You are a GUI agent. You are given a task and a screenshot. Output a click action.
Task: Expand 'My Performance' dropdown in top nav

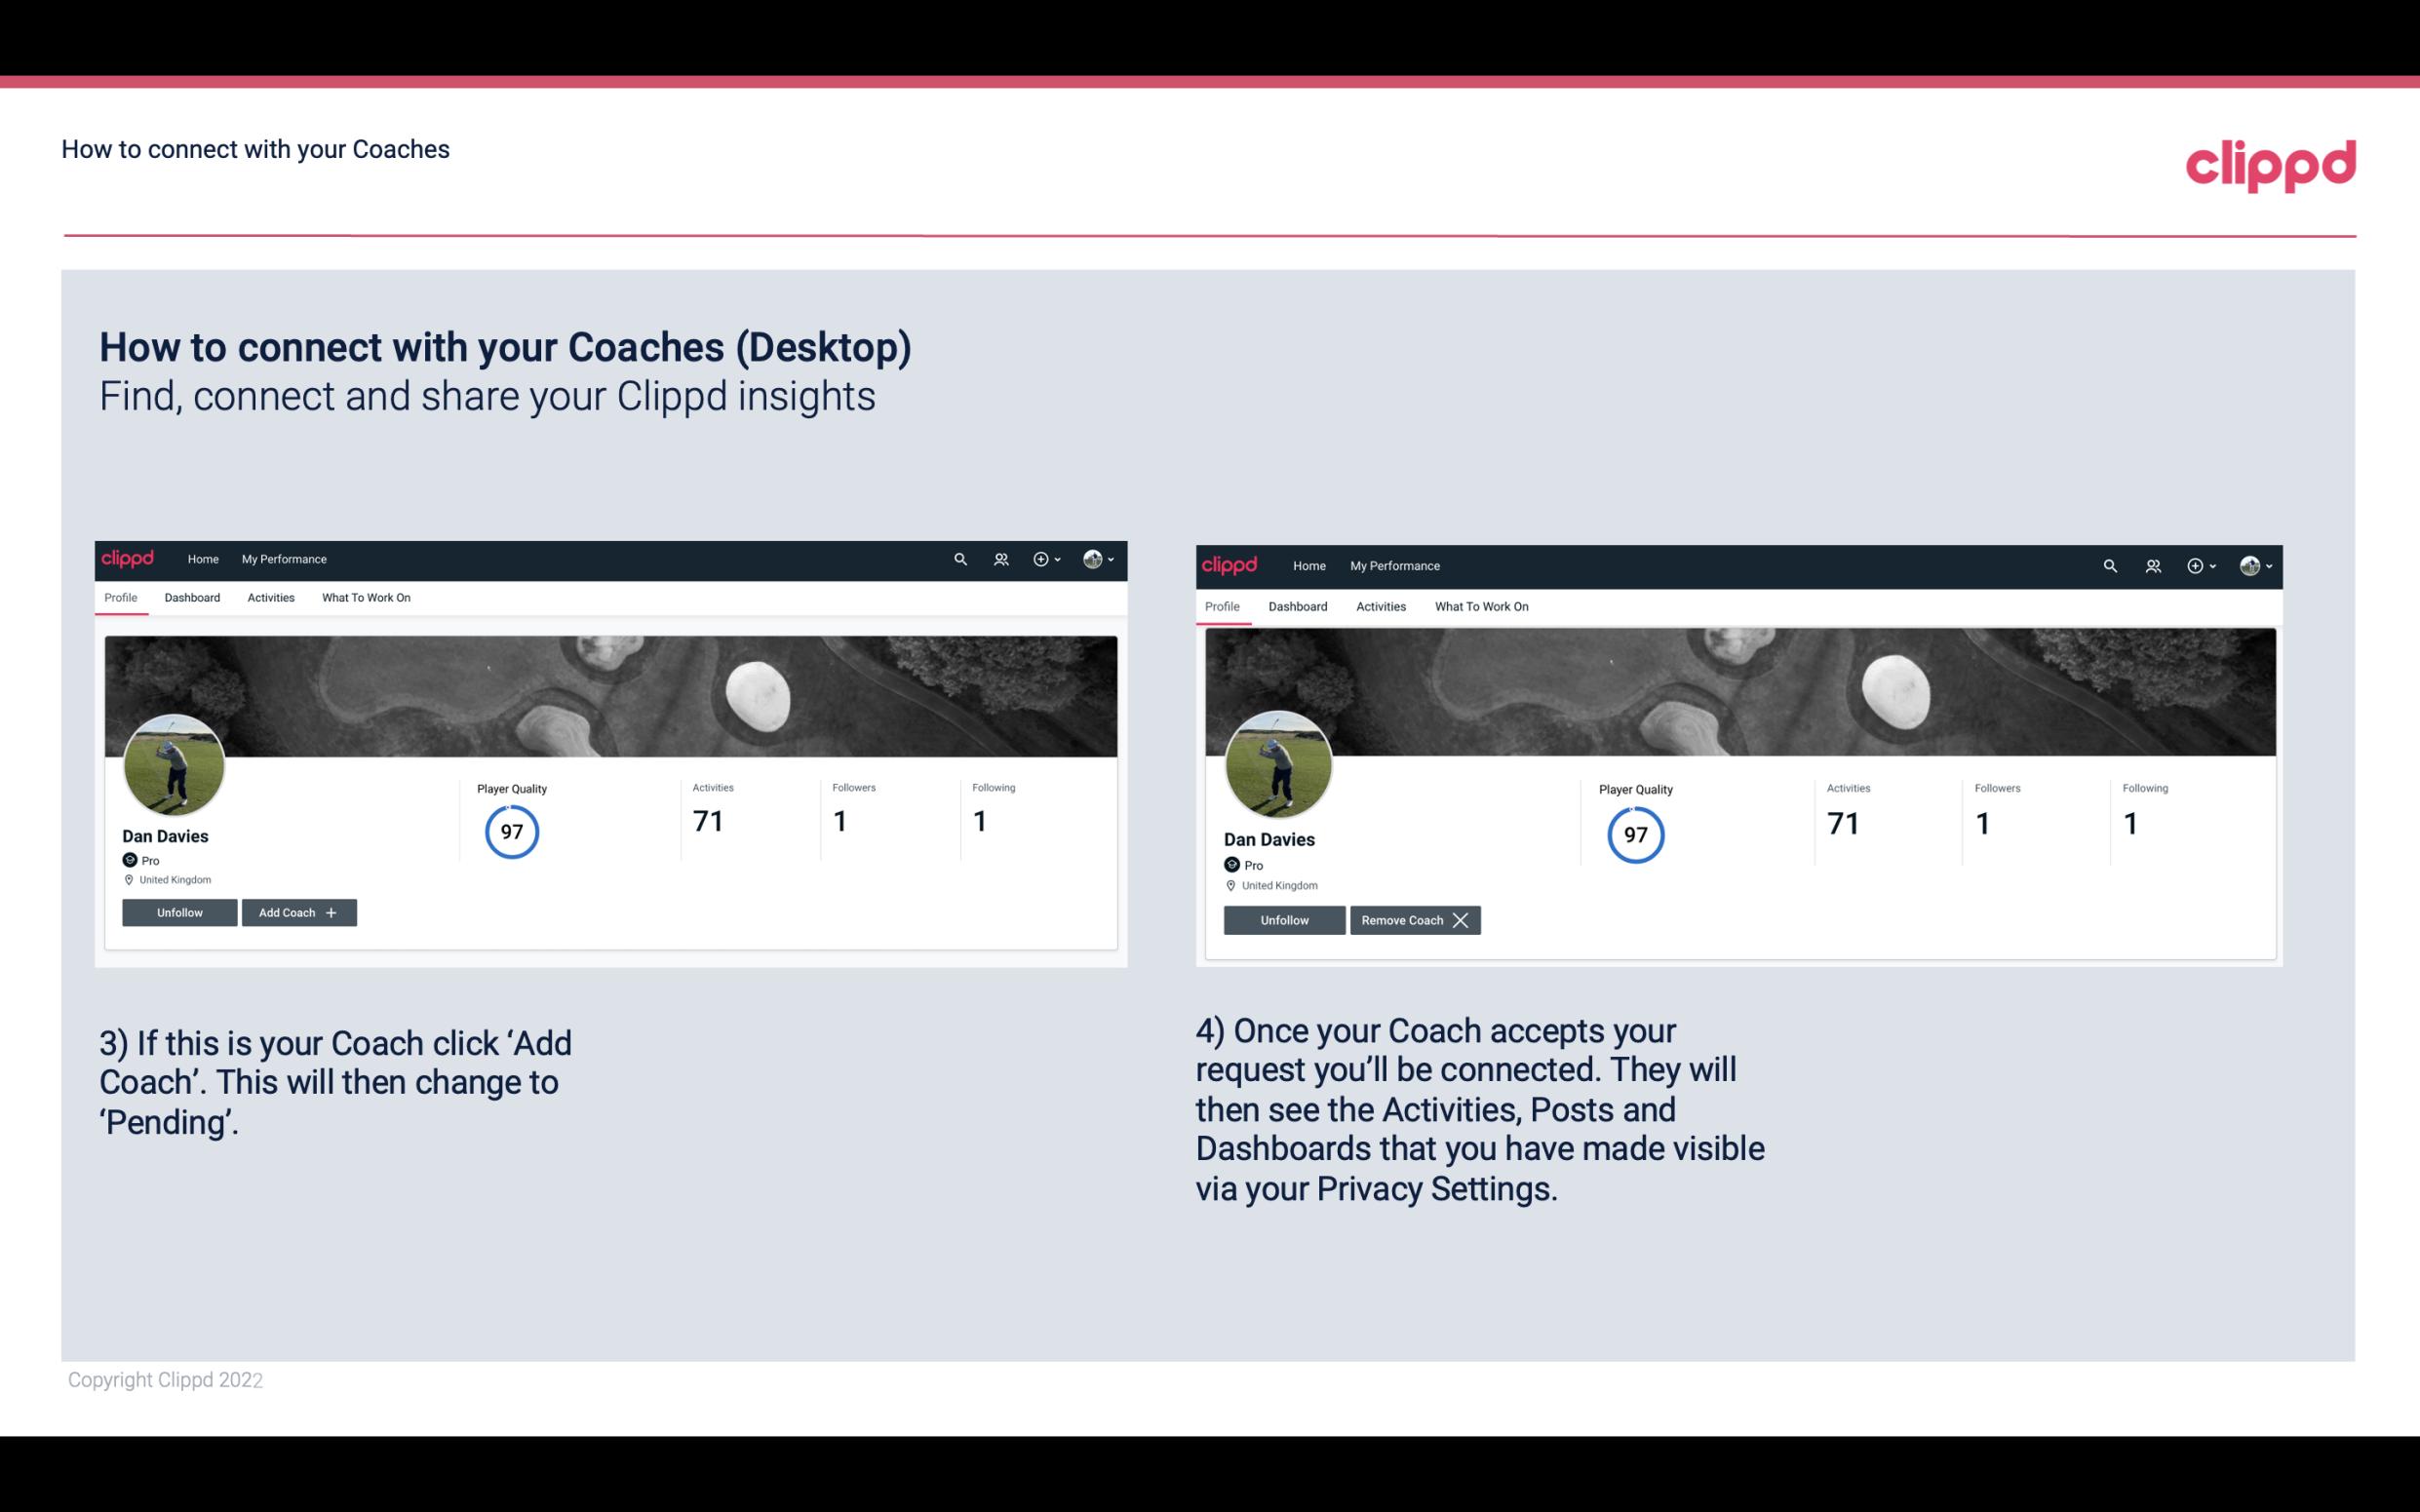[284, 560]
